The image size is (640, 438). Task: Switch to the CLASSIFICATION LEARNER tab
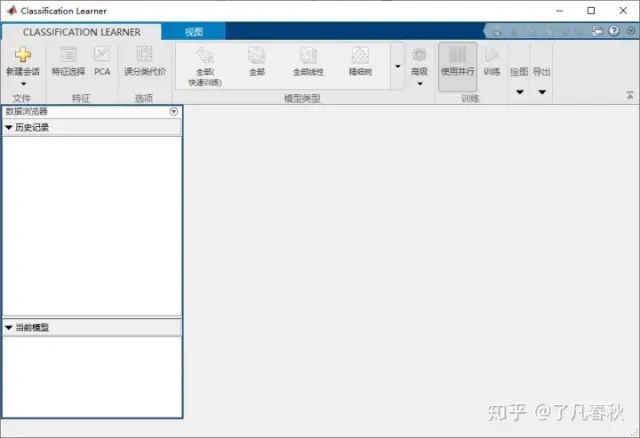point(81,32)
